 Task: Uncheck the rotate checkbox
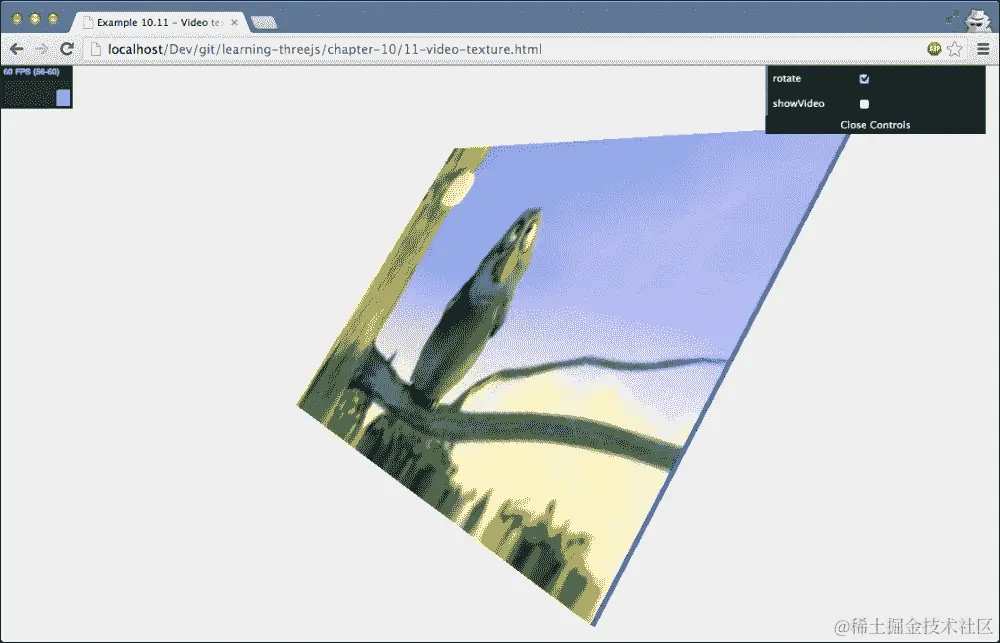click(x=864, y=79)
